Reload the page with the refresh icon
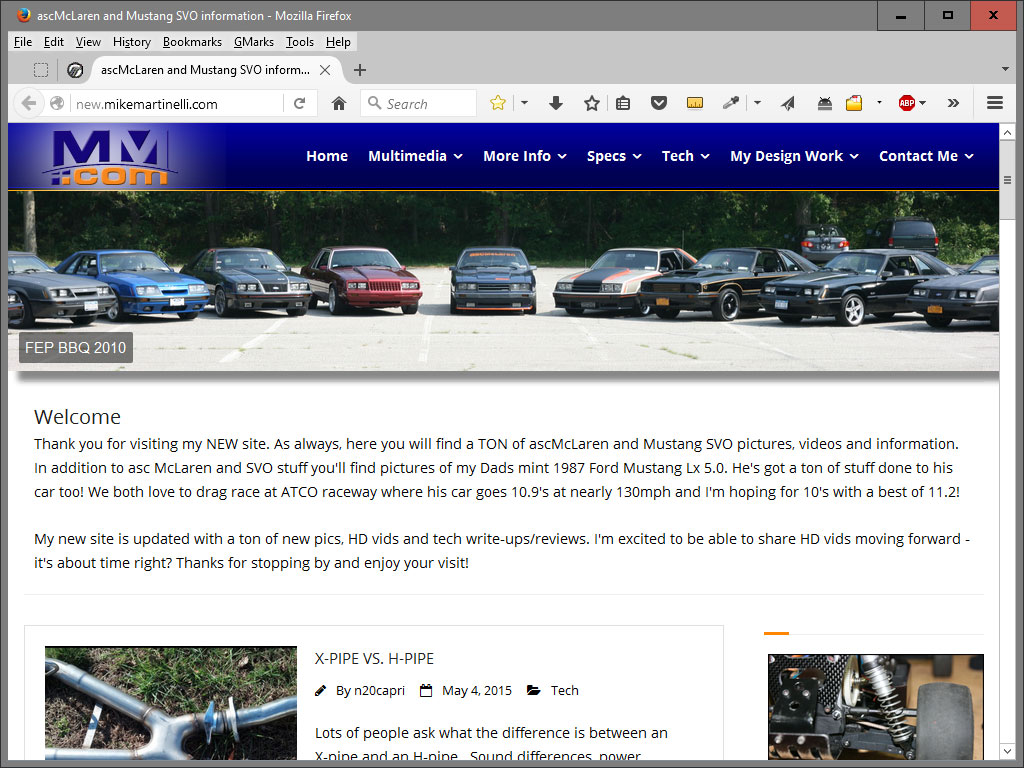Image resolution: width=1024 pixels, height=768 pixels. pos(300,103)
